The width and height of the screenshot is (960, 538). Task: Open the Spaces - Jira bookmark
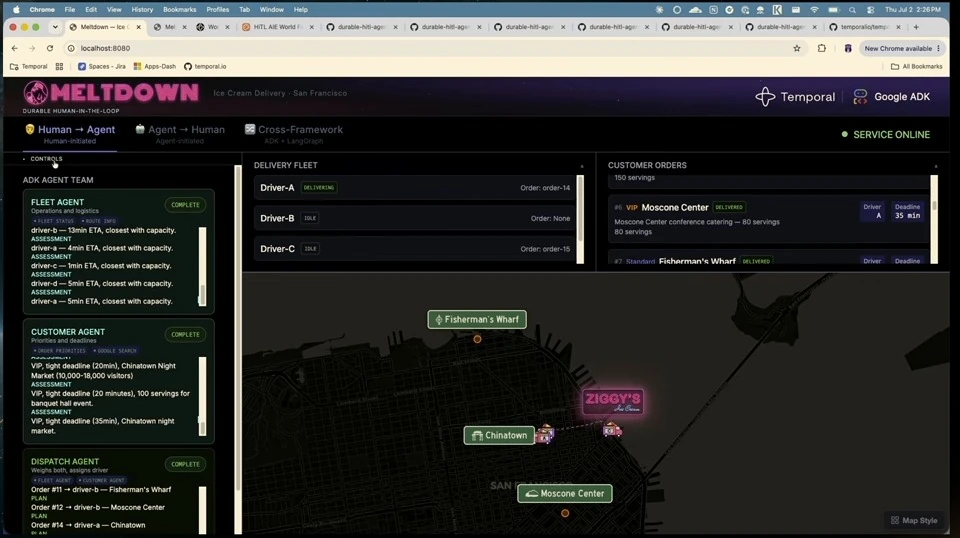(x=102, y=66)
